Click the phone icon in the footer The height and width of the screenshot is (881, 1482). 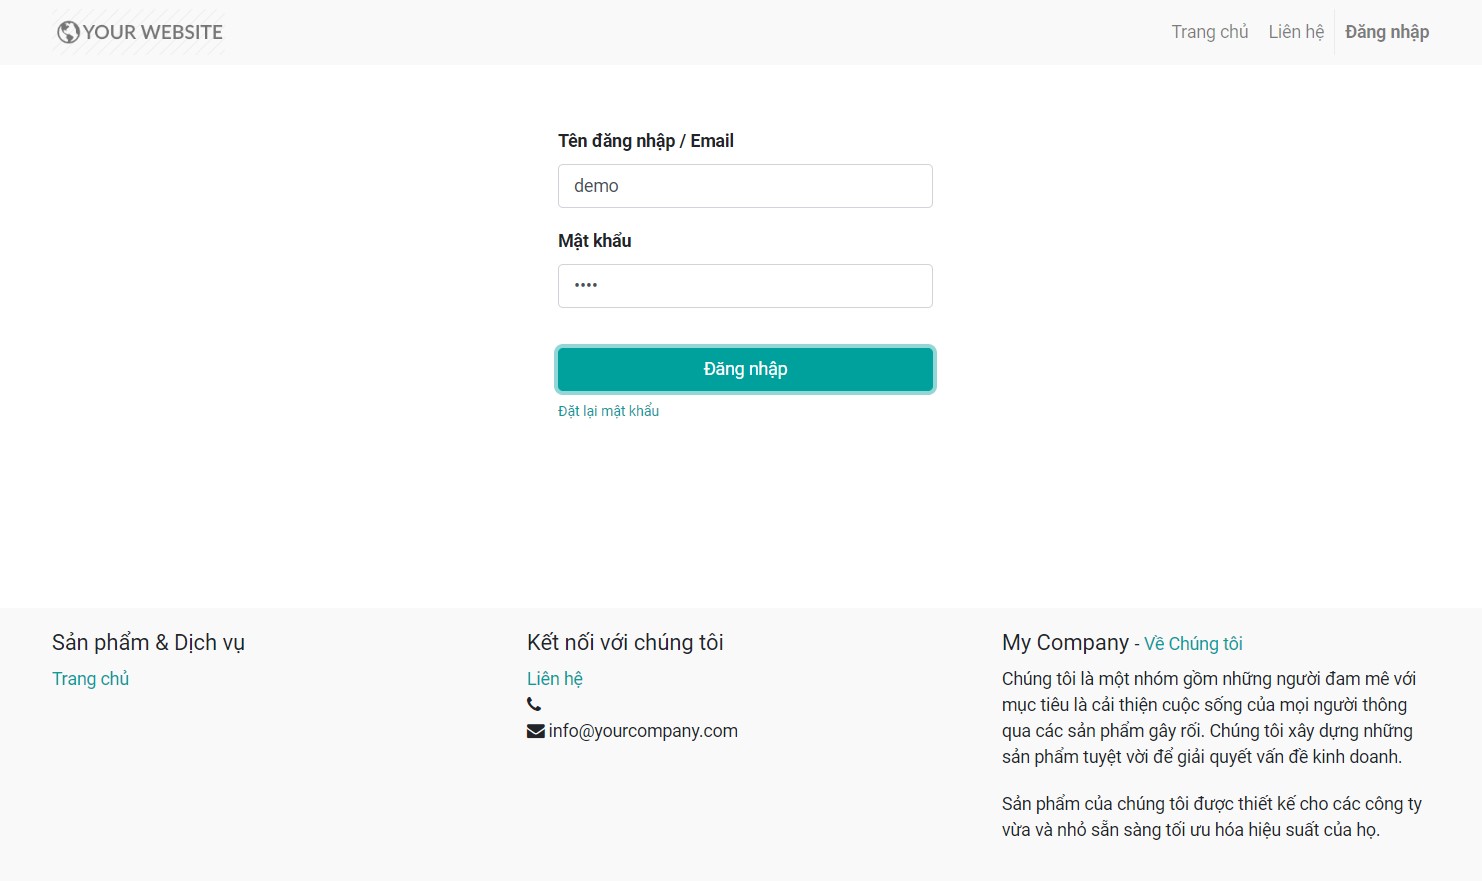click(x=534, y=705)
